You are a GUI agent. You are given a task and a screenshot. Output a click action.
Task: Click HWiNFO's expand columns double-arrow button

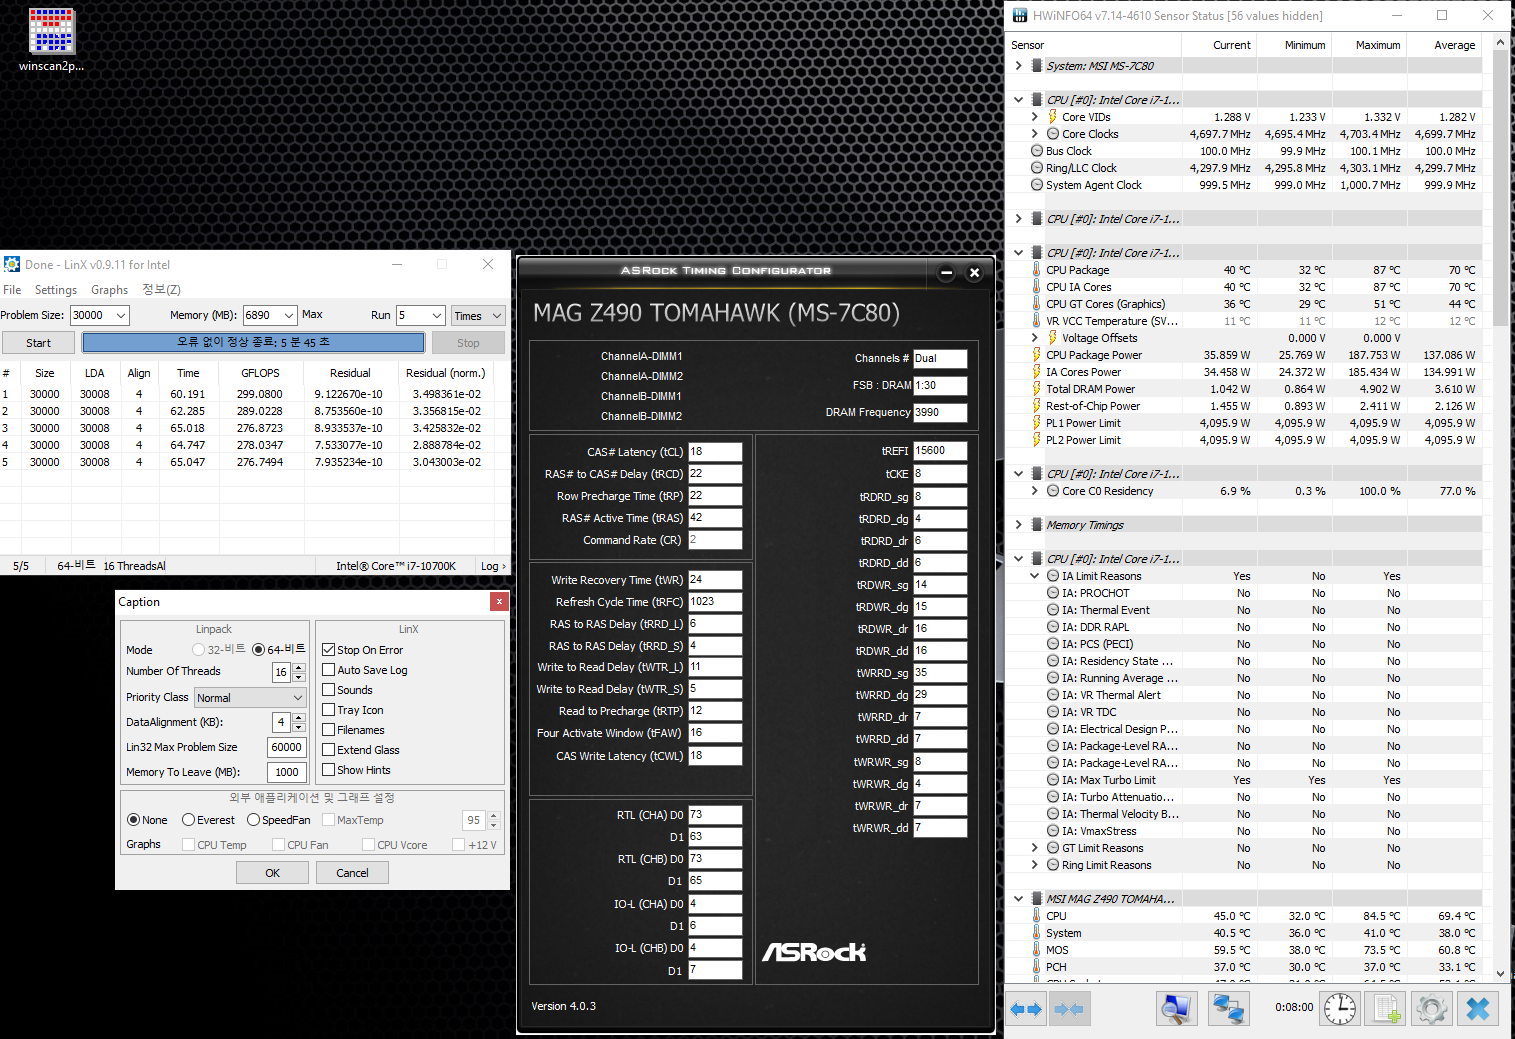pos(1026,1009)
